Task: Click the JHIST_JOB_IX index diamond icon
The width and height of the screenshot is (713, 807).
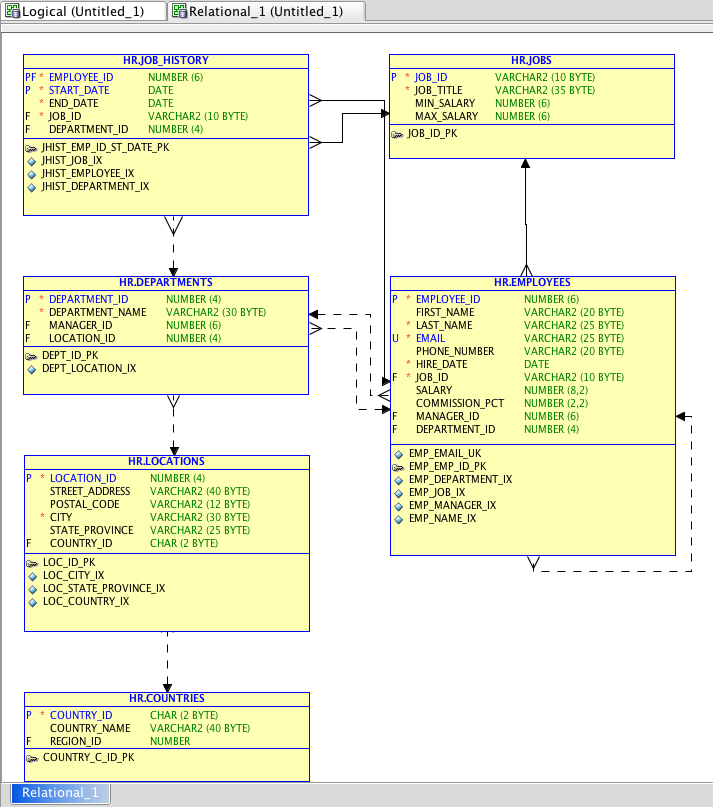Action: point(31,161)
